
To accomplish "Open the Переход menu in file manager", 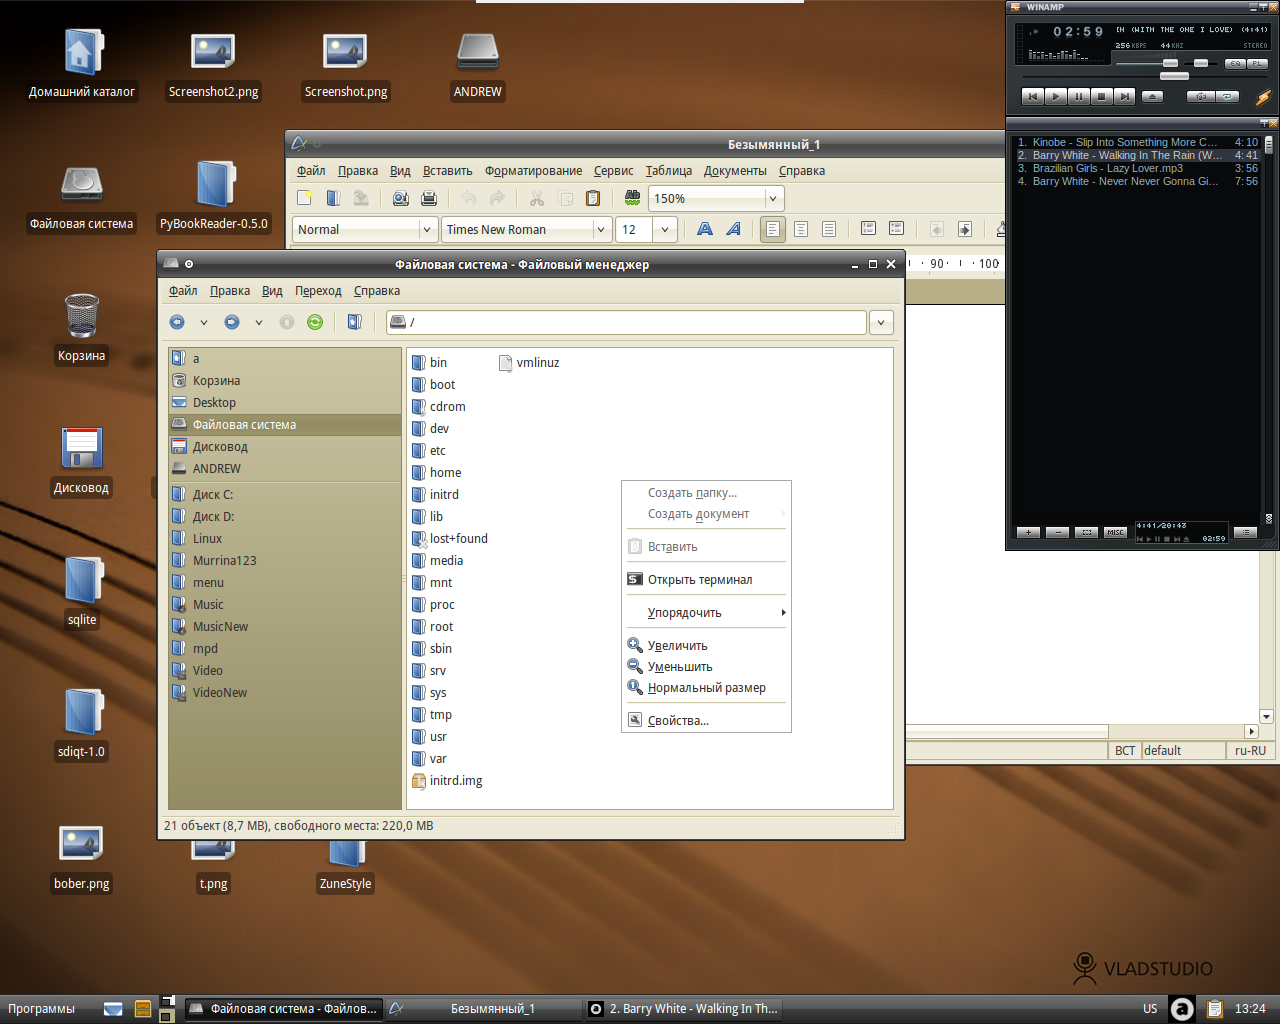I will (318, 291).
